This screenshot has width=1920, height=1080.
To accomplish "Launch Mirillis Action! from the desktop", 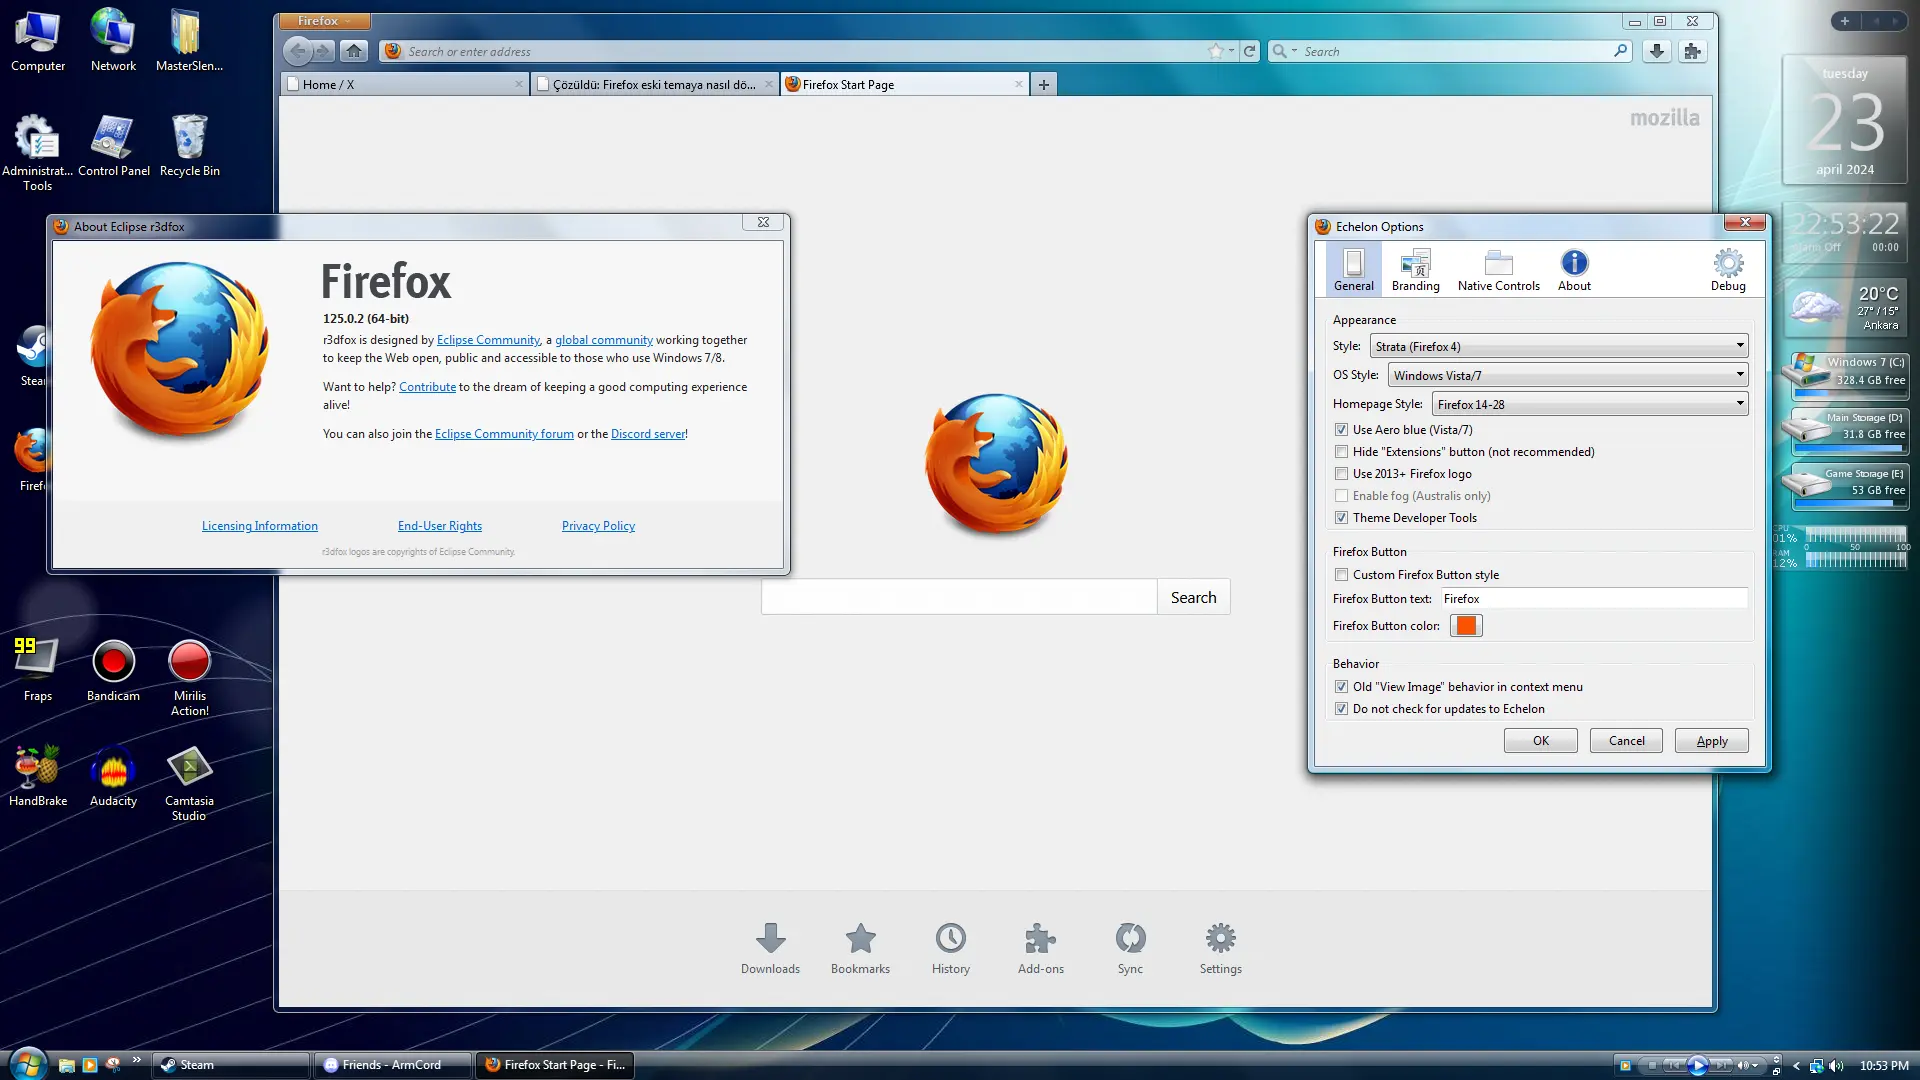I will (189, 679).
